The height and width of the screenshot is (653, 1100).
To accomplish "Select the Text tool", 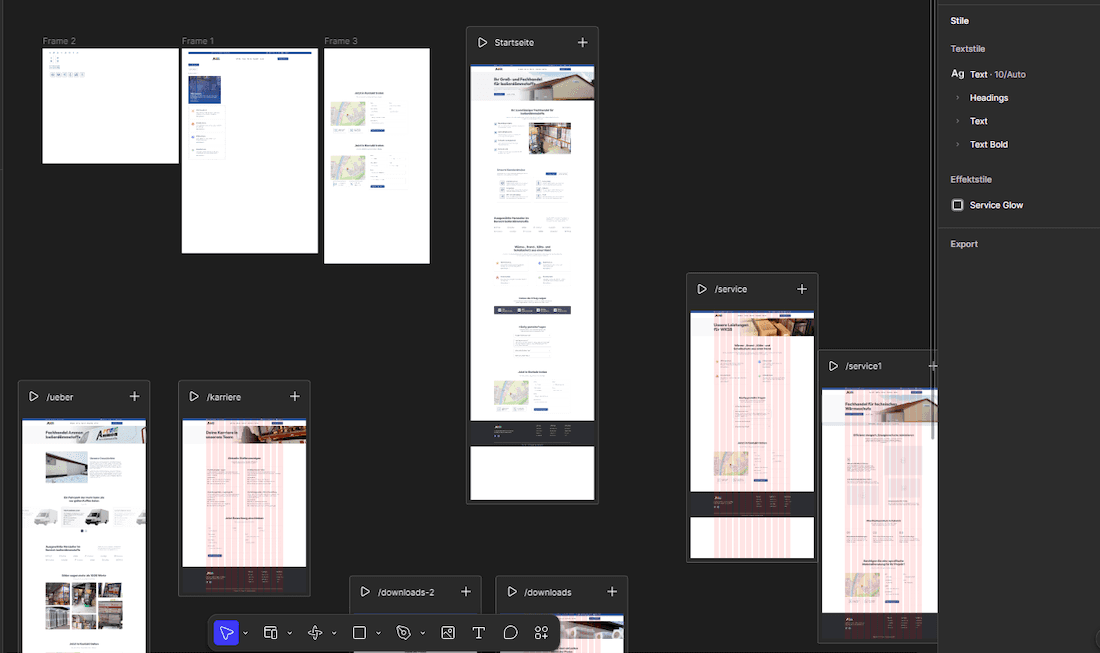I will pos(479,632).
